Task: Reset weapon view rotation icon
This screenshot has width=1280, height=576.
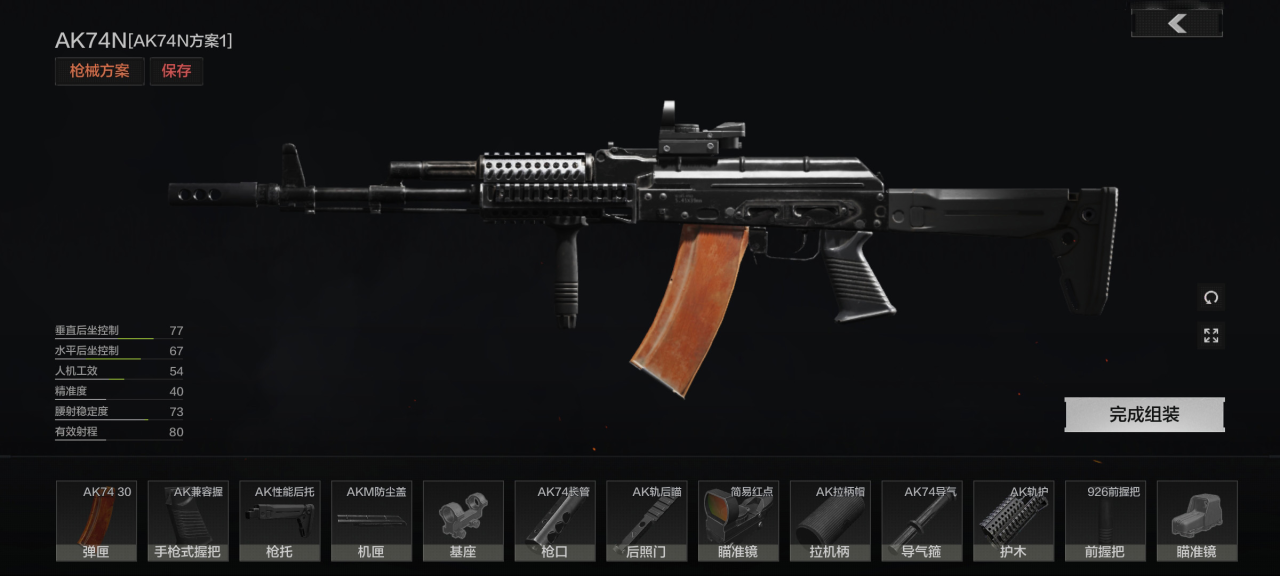Action: 1211,297
